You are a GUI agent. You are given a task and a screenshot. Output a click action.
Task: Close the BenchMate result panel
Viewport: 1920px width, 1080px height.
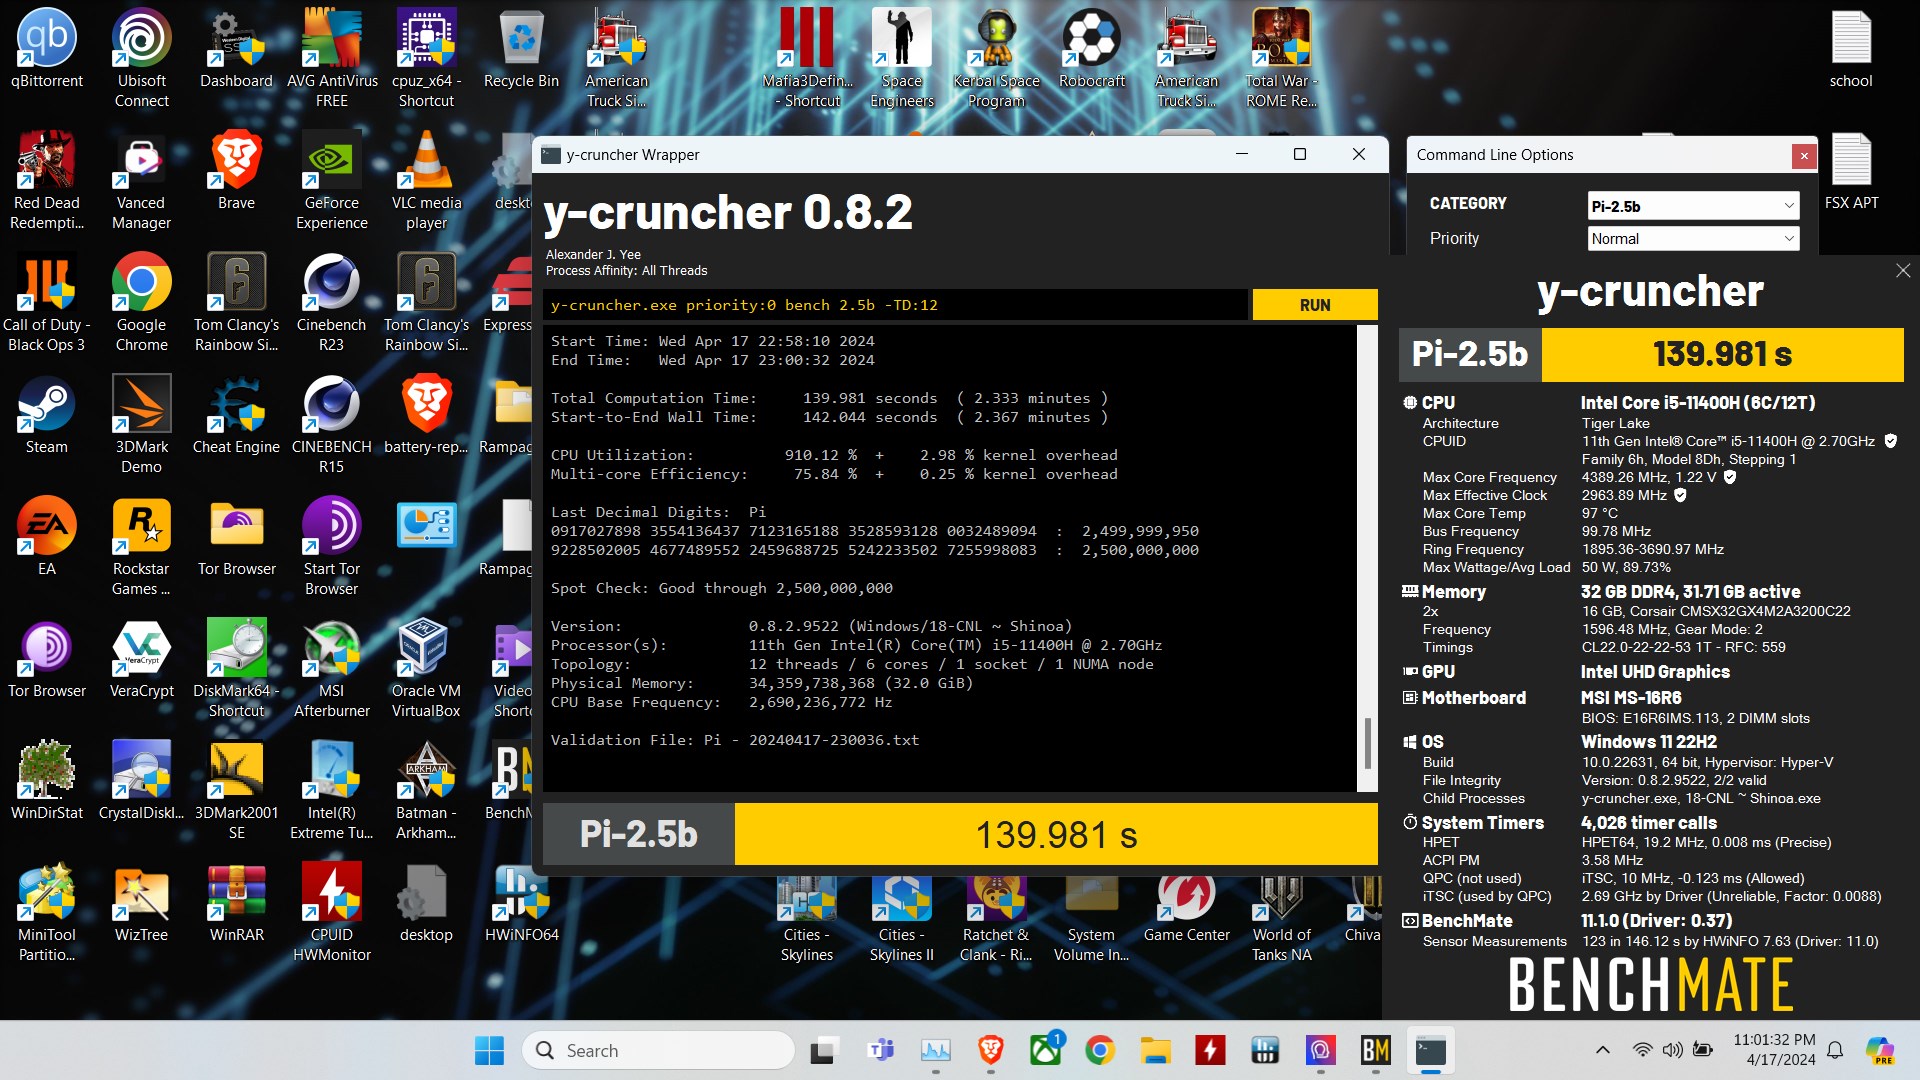click(1902, 271)
